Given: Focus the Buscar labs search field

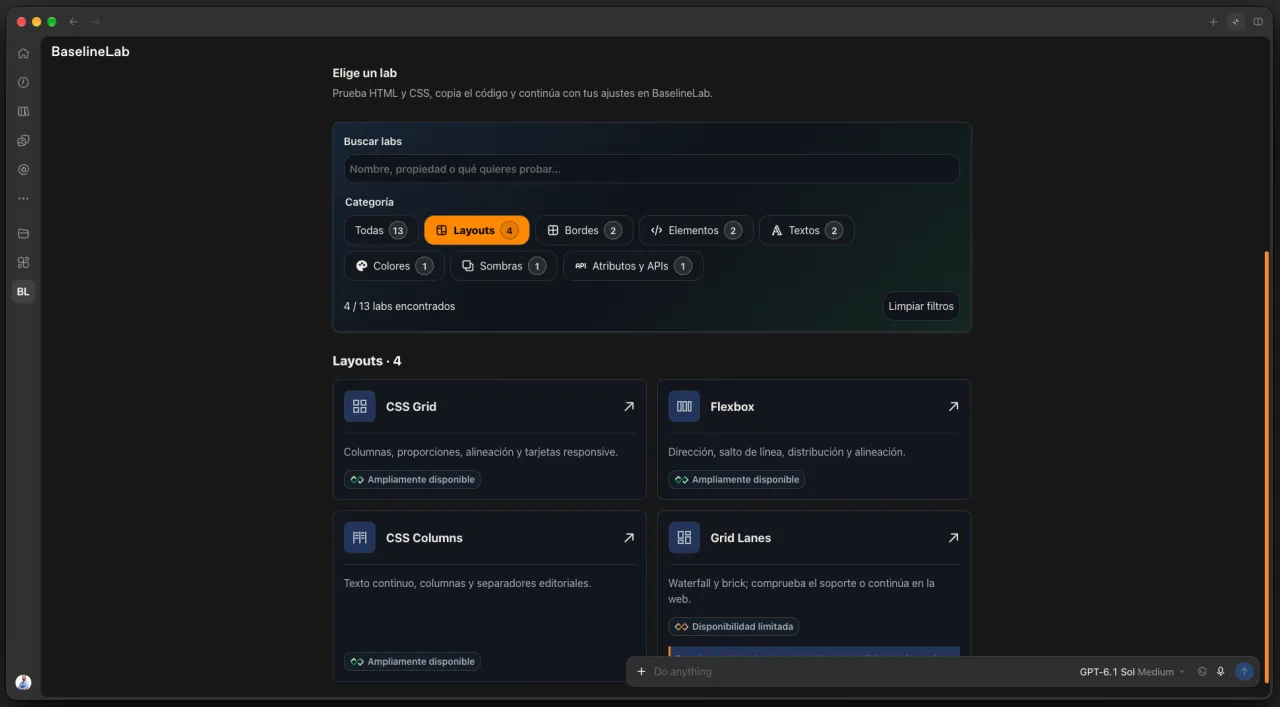Looking at the screenshot, I should pos(651,169).
